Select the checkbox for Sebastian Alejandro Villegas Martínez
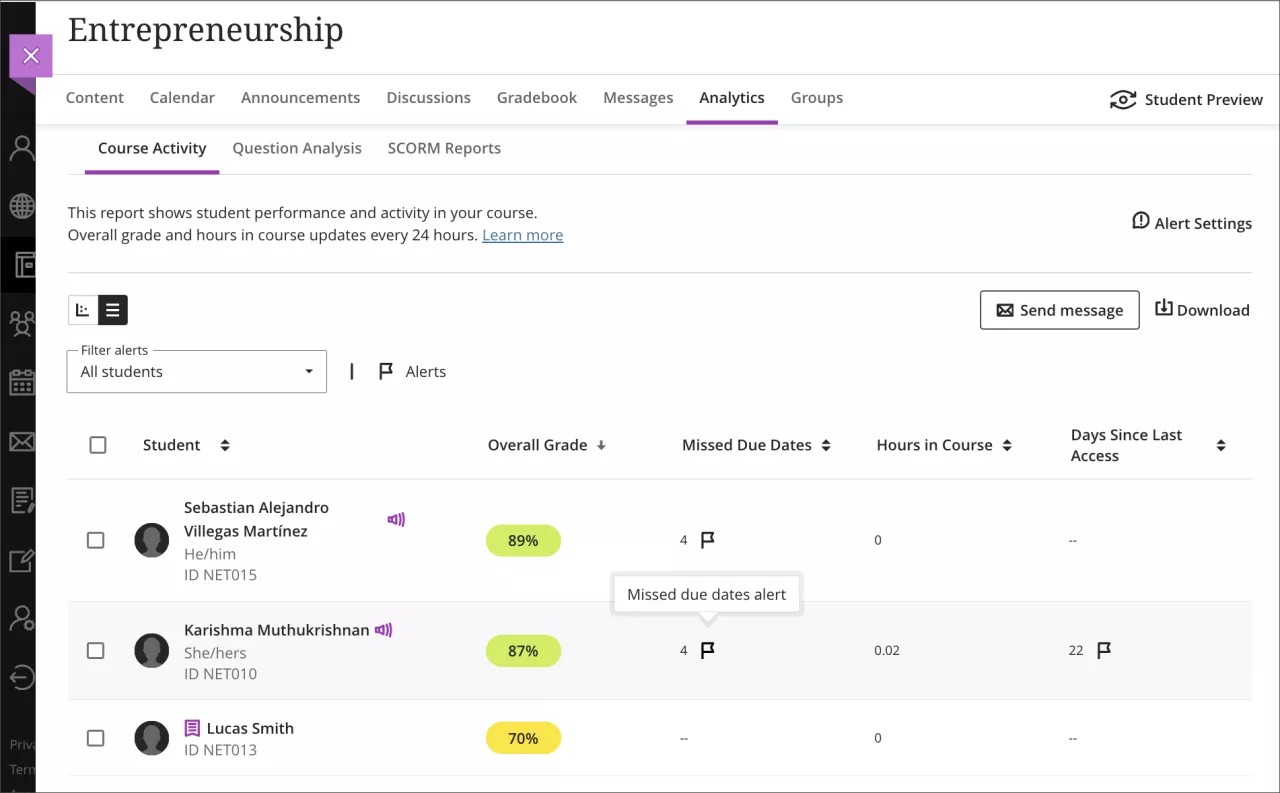This screenshot has width=1280, height=793. [95, 540]
